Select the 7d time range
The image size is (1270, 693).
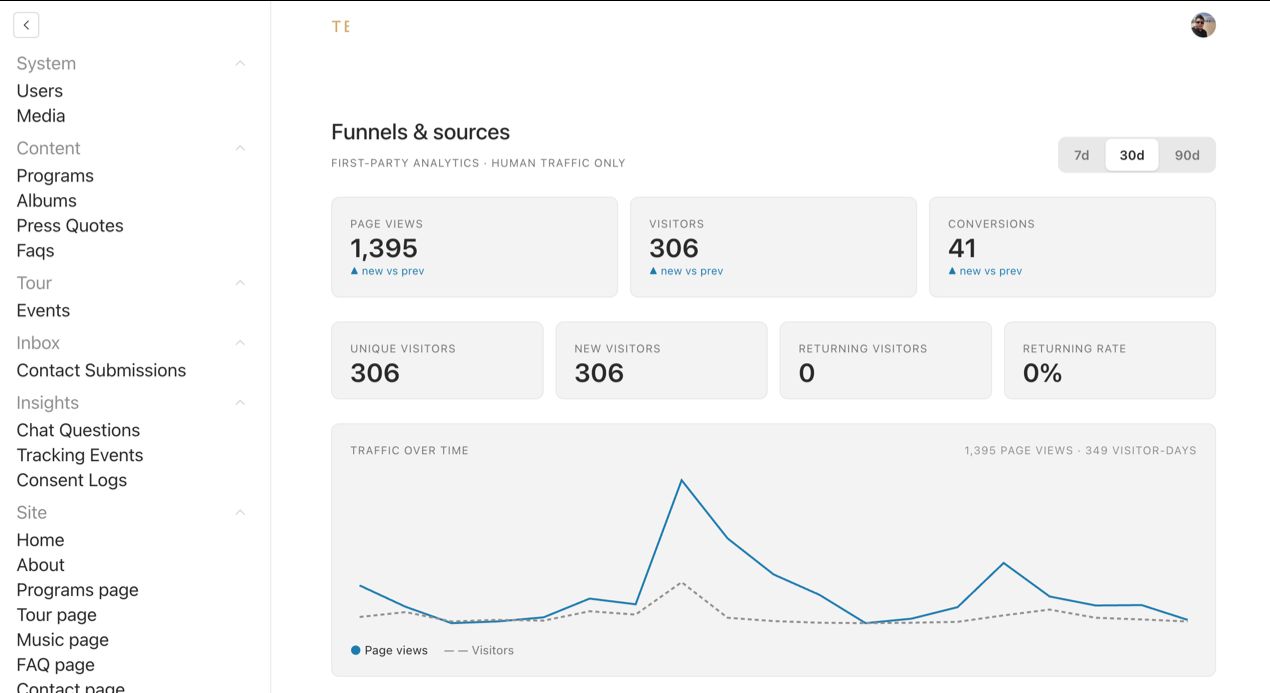[1081, 155]
